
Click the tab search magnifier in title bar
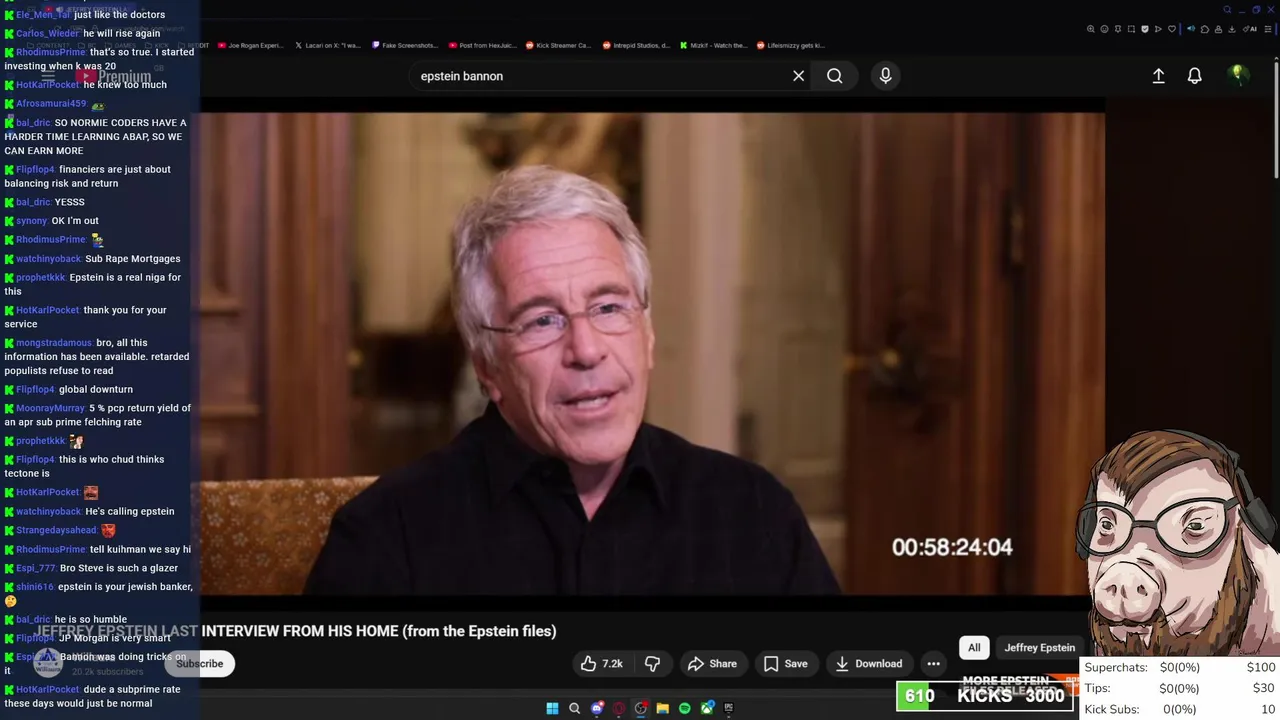point(1227,10)
